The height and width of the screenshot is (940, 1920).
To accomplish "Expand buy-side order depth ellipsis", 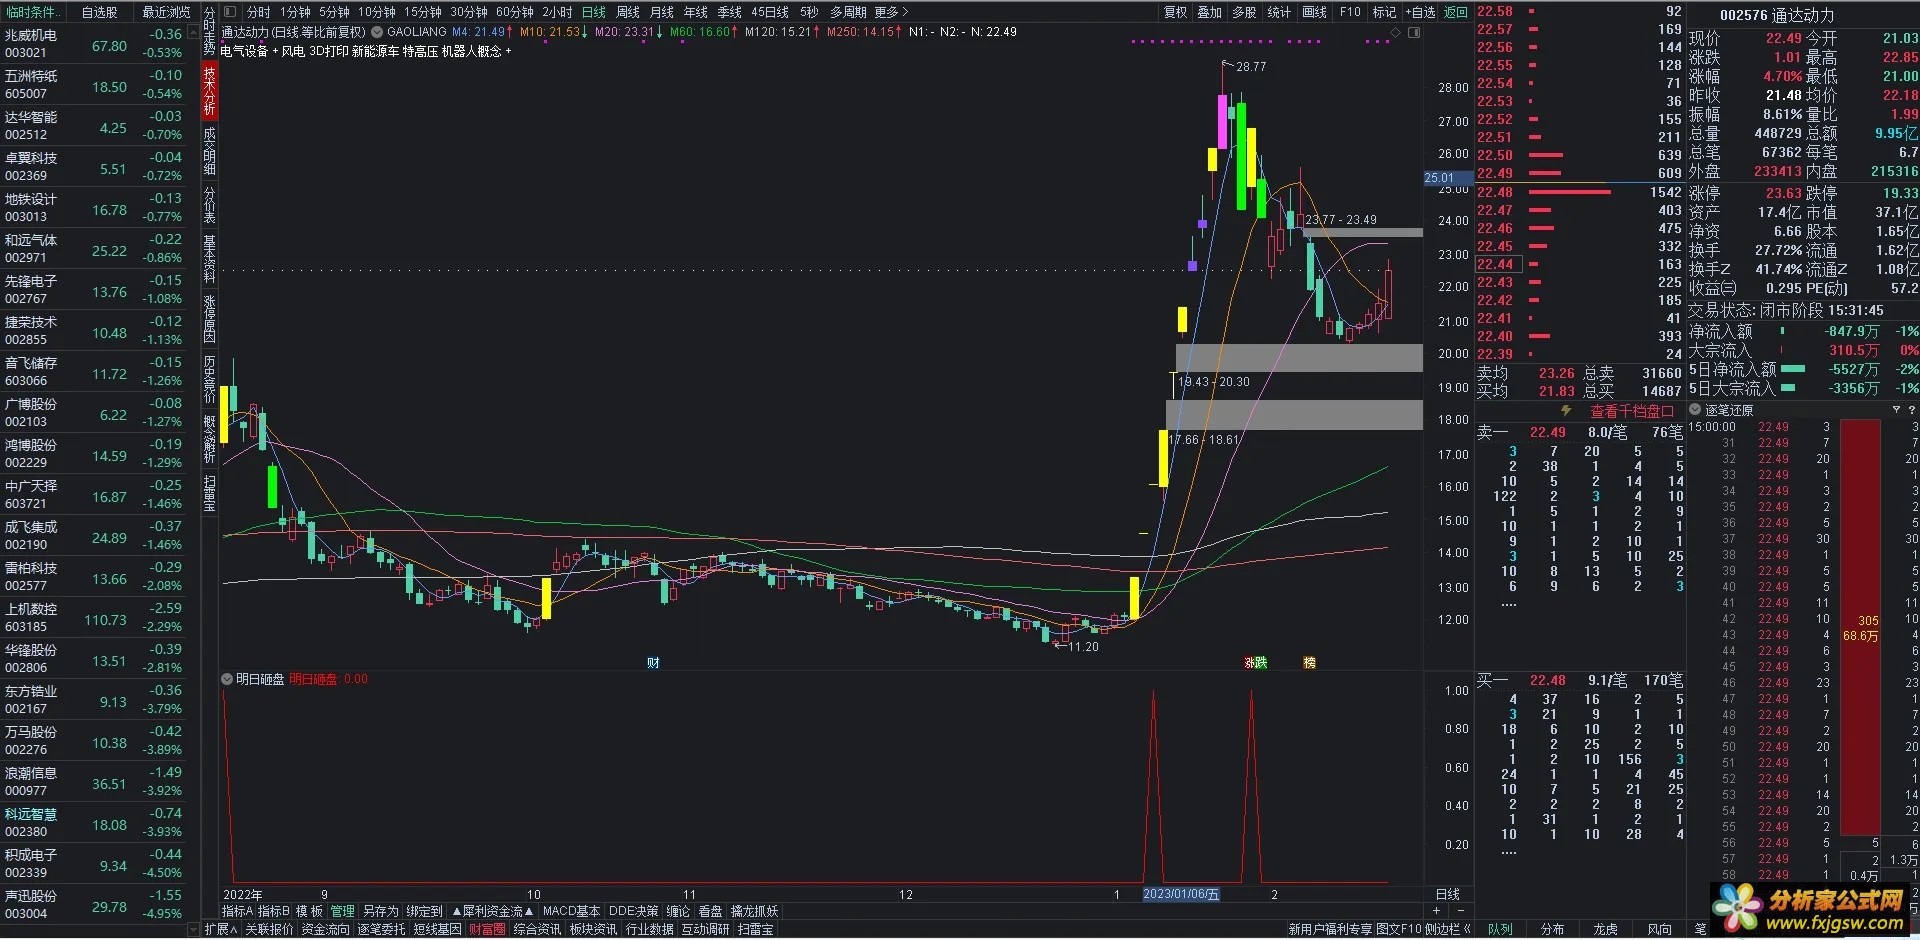I will [x=1509, y=853].
